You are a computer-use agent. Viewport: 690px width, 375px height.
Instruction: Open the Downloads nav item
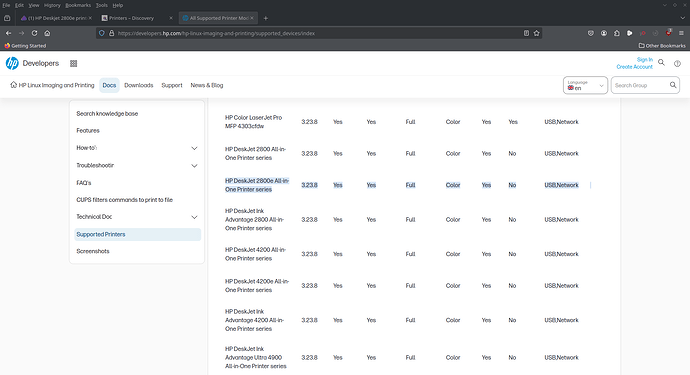click(139, 85)
